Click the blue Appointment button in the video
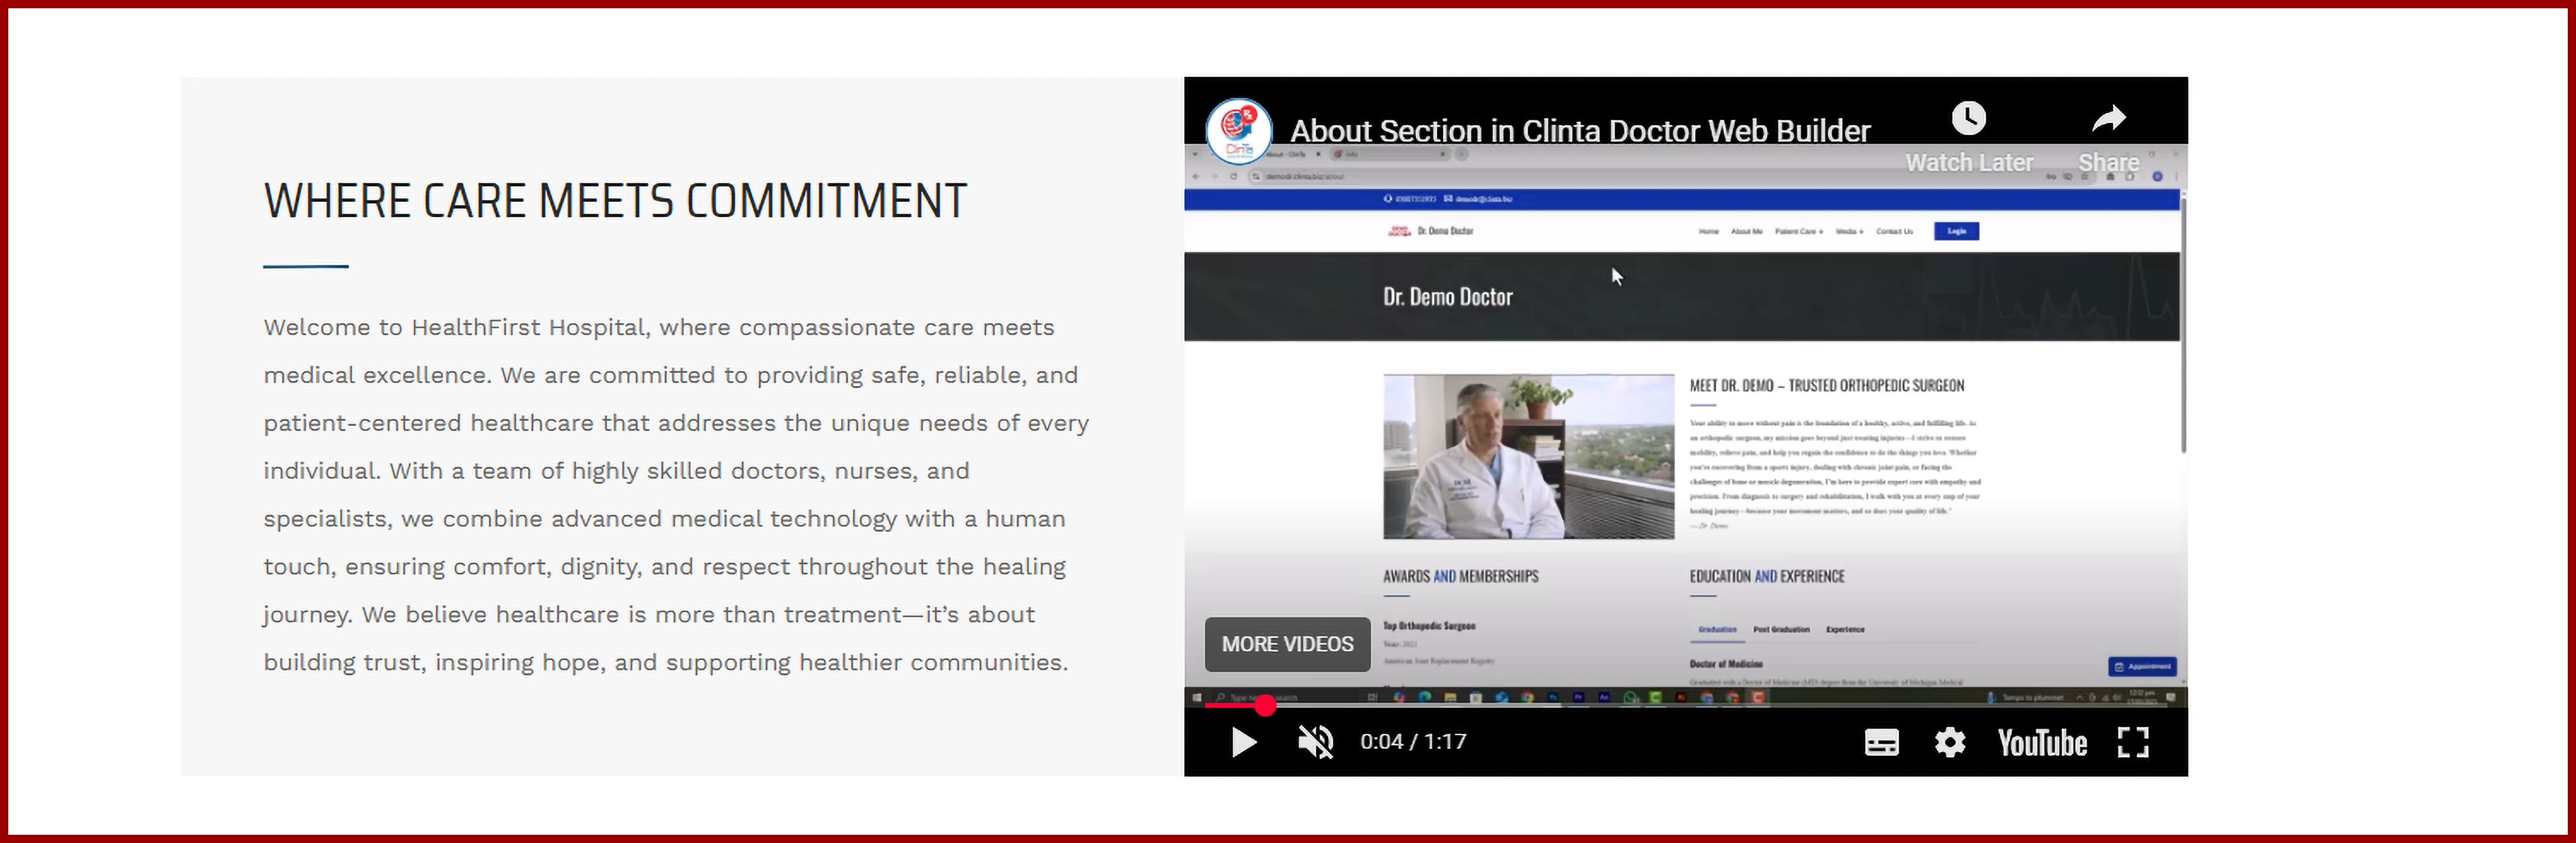 click(2142, 666)
